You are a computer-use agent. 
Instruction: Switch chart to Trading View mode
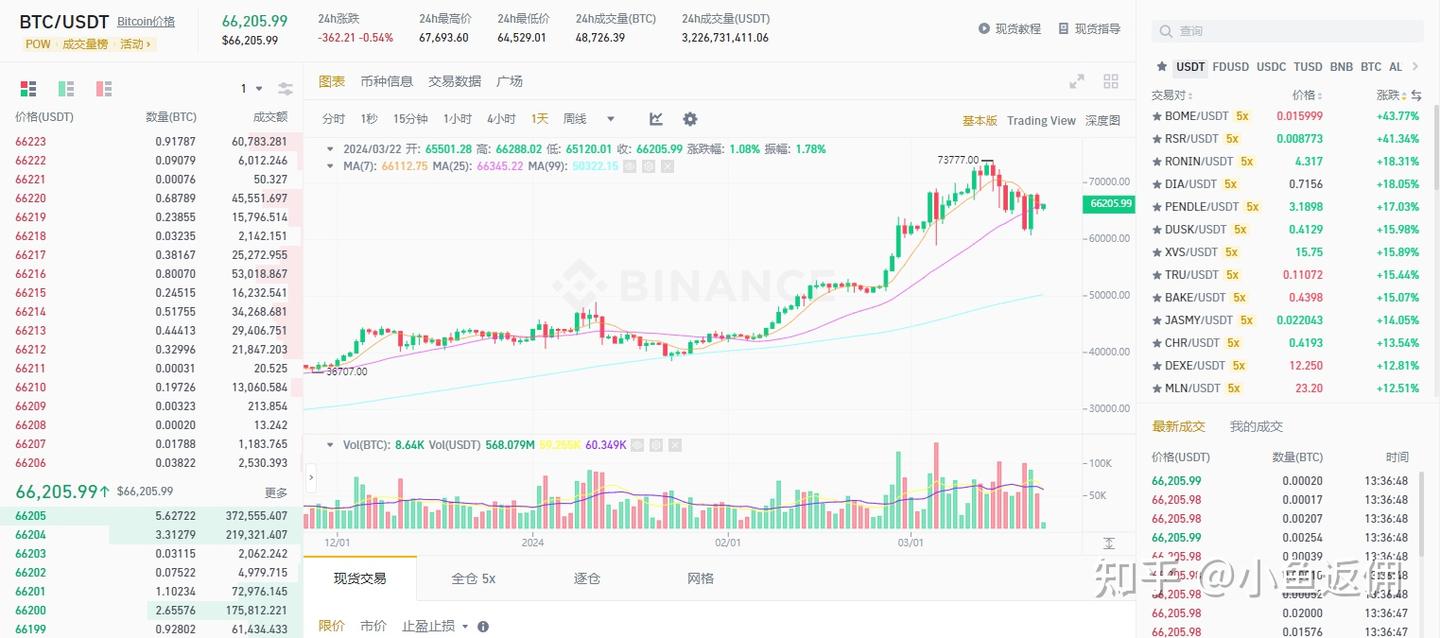1041,120
